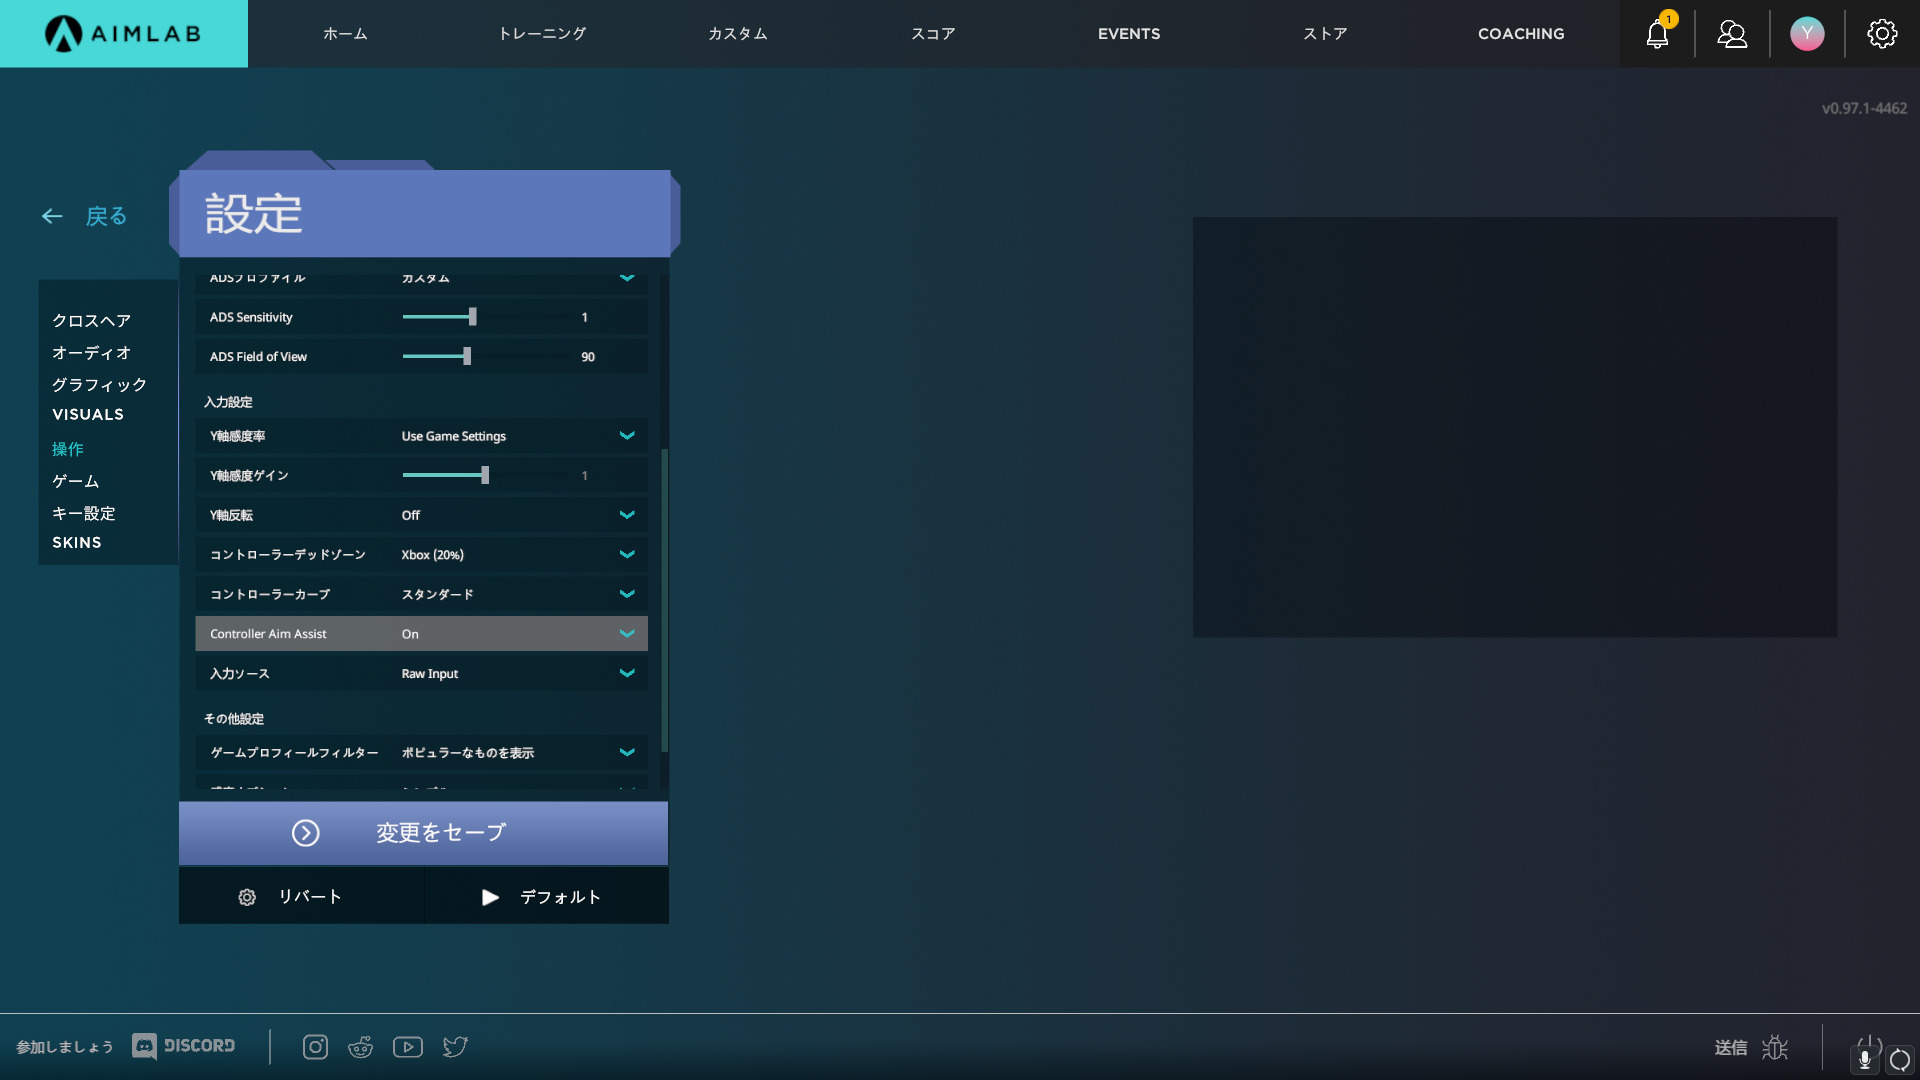Screen dimensions: 1920x1080
Task: Click the デフォルト button
Action: [x=545, y=897]
